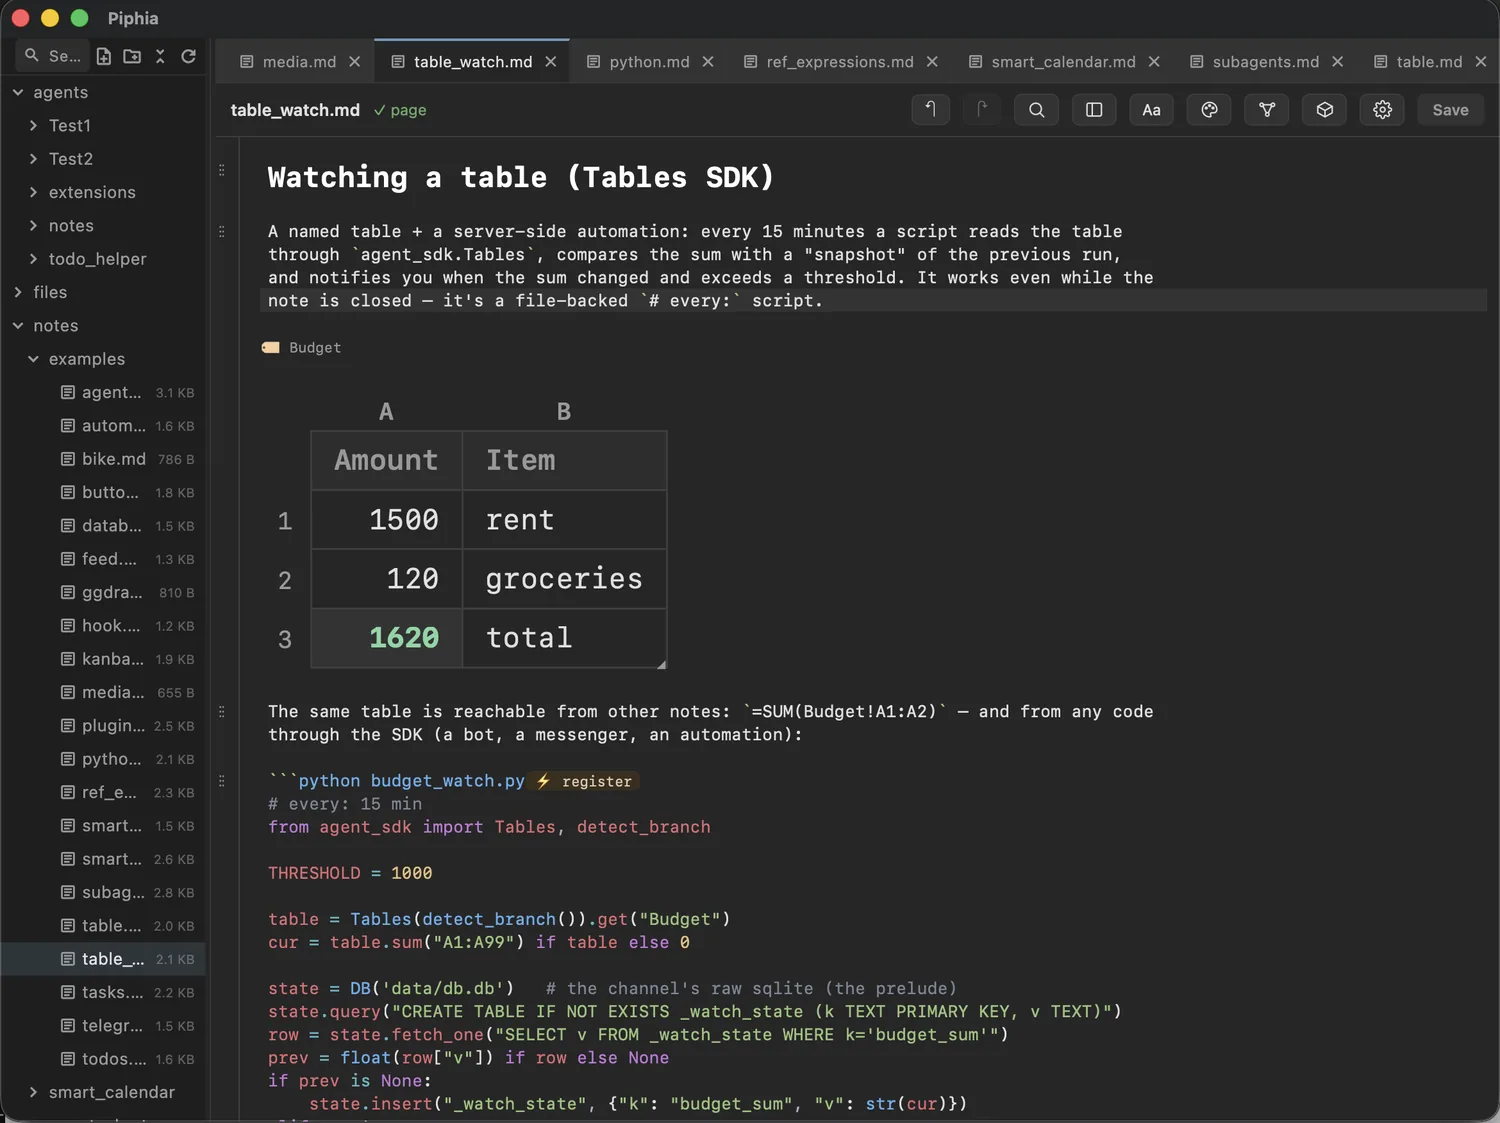Open the theme palette icon

1209,110
